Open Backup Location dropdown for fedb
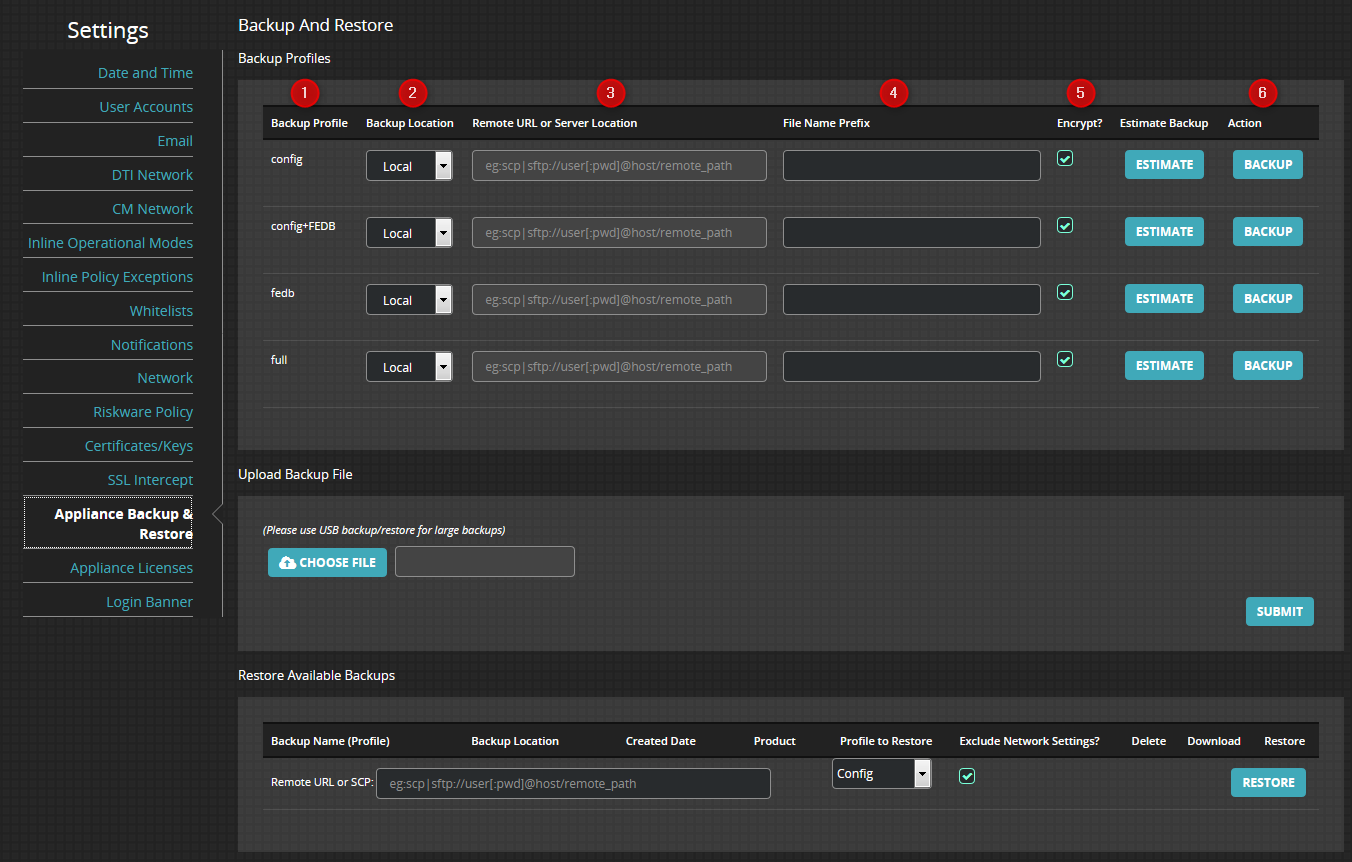The height and width of the screenshot is (862, 1352). tap(409, 300)
